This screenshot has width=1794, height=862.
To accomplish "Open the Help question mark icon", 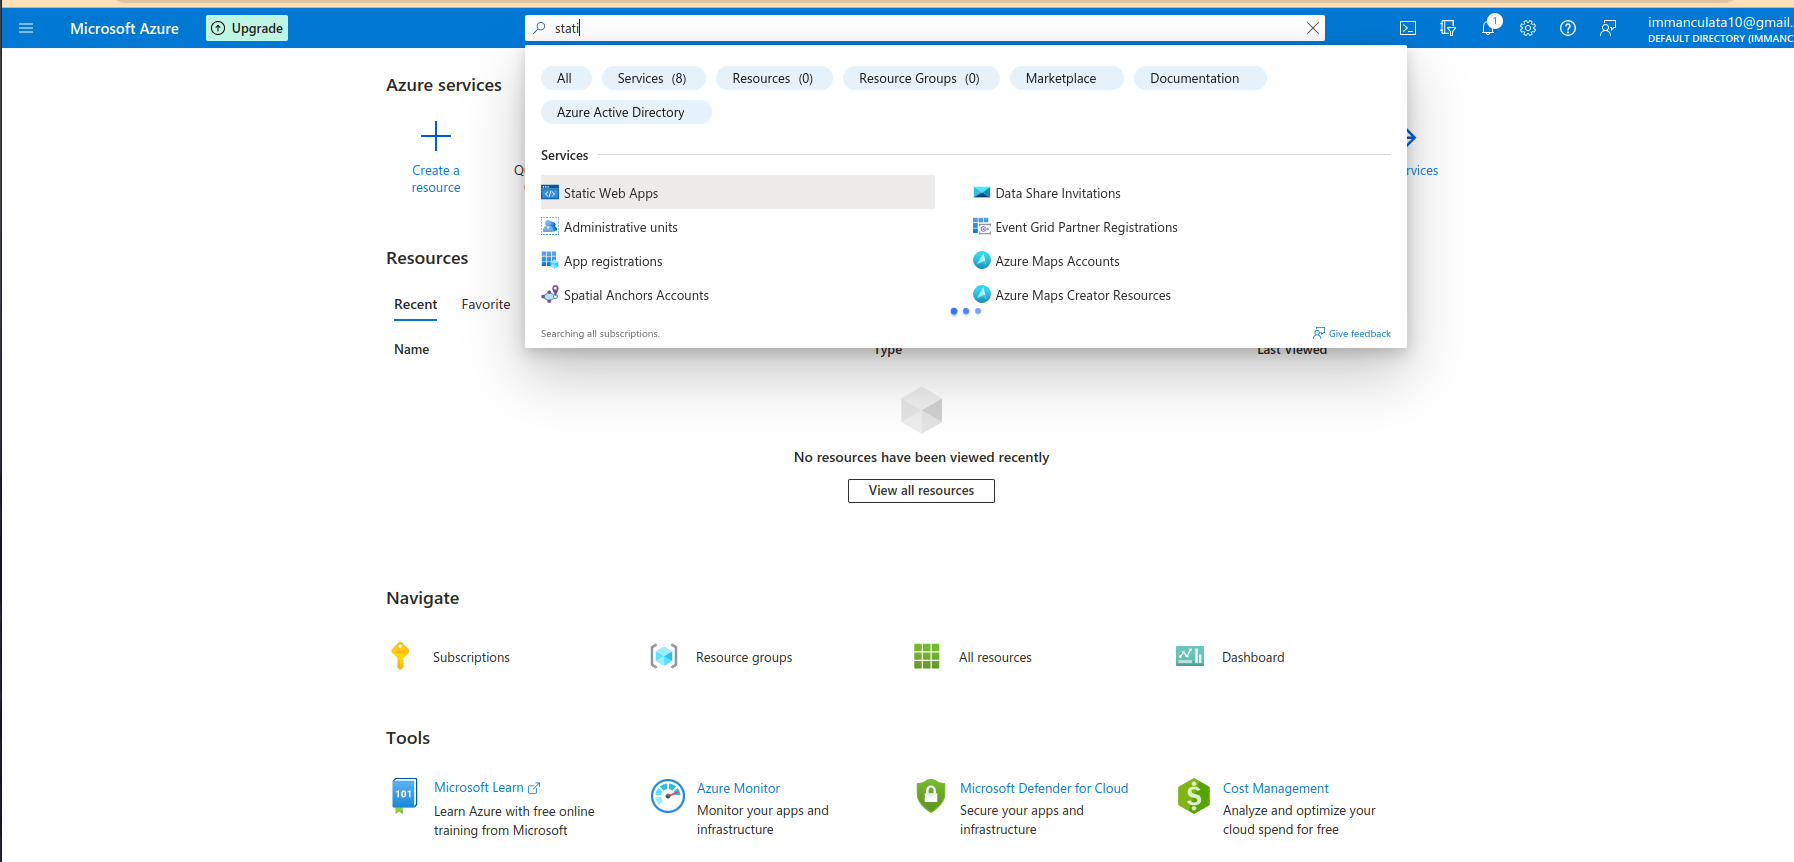I will point(1568,28).
